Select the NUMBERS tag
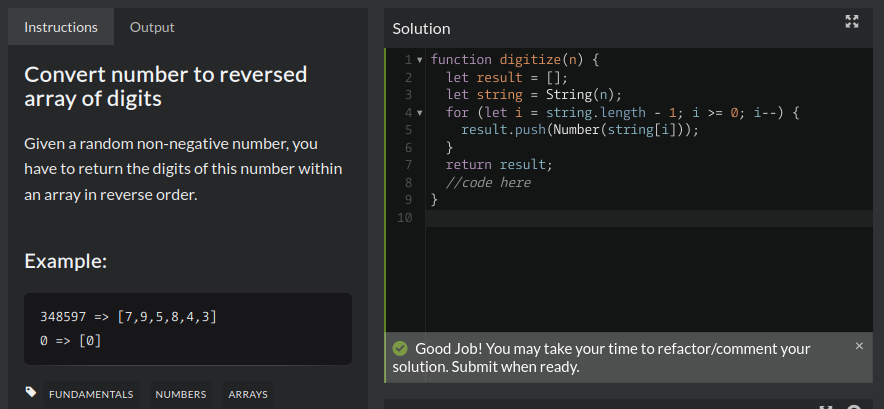 181,394
